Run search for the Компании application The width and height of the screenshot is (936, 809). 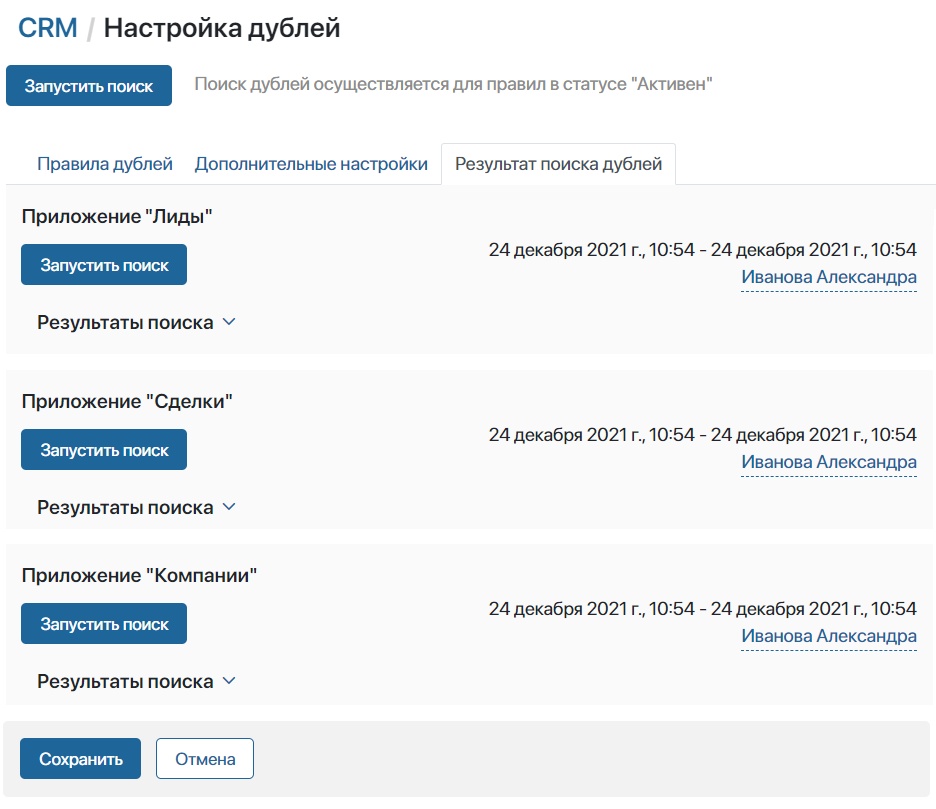pos(104,624)
